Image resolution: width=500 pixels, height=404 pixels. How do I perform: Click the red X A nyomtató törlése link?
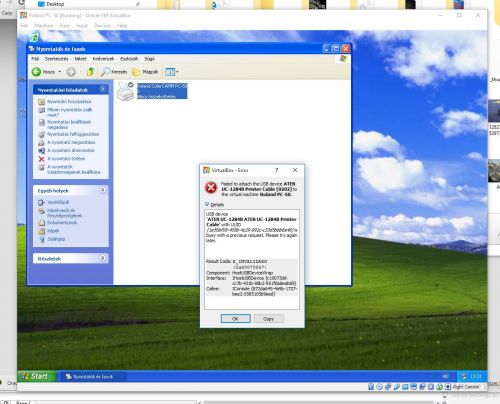pyautogui.click(x=66, y=159)
